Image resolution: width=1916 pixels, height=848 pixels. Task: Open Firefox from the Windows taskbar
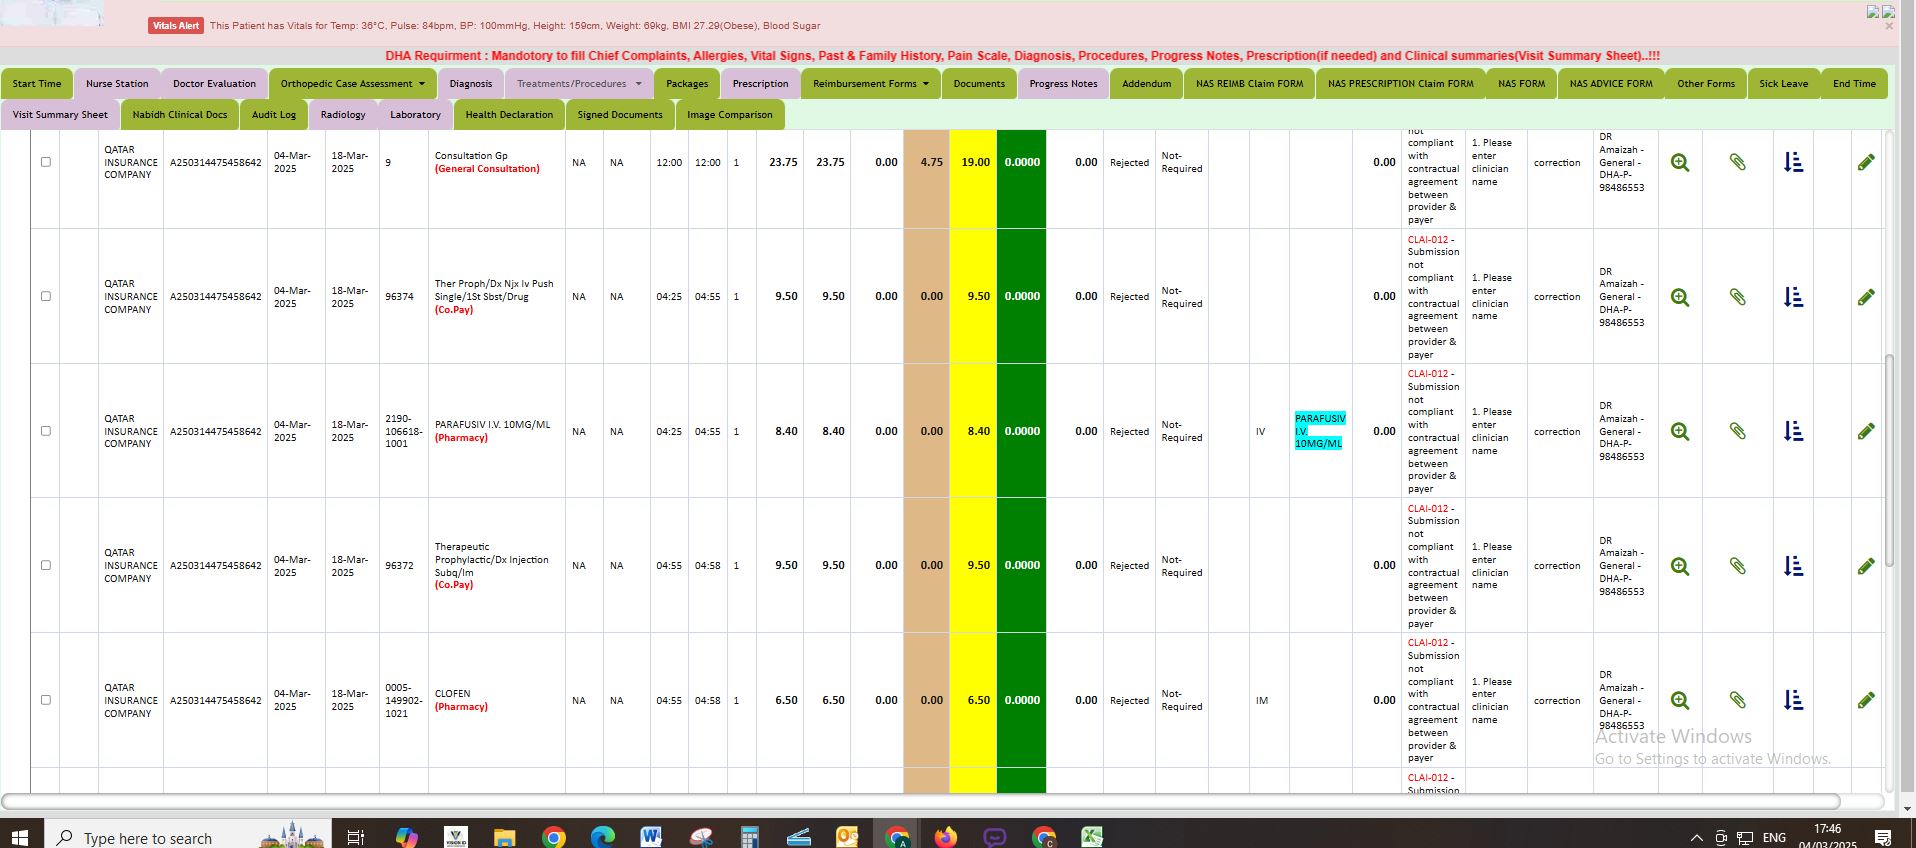pyautogui.click(x=945, y=837)
